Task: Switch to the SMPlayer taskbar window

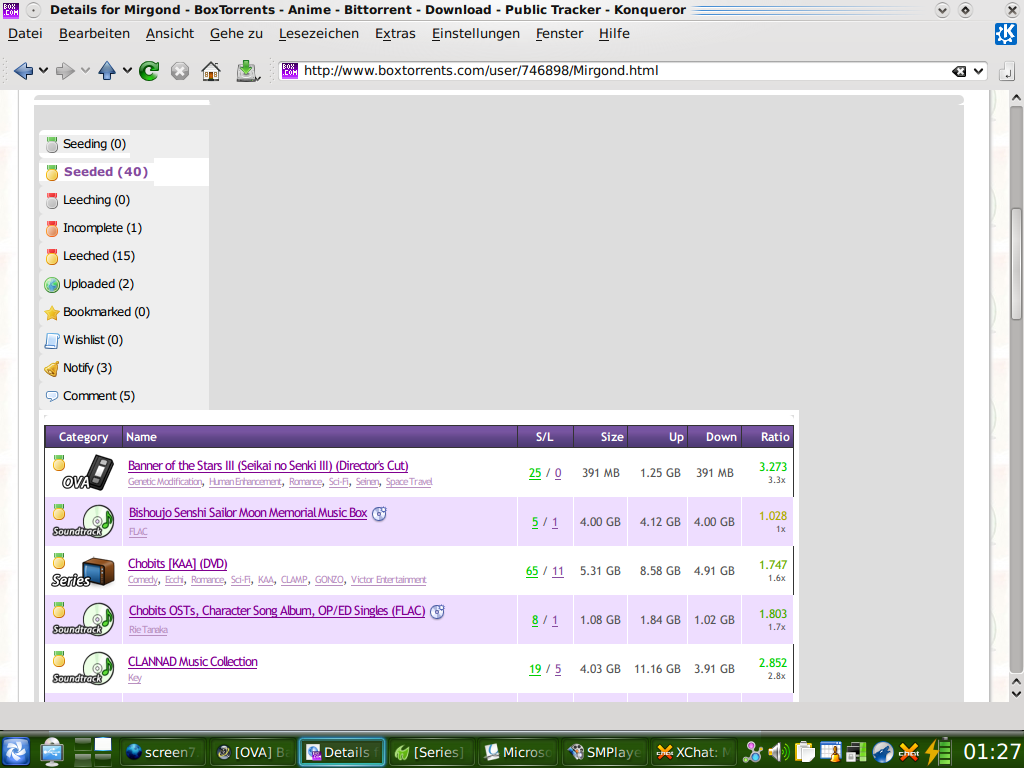Action: [603, 752]
